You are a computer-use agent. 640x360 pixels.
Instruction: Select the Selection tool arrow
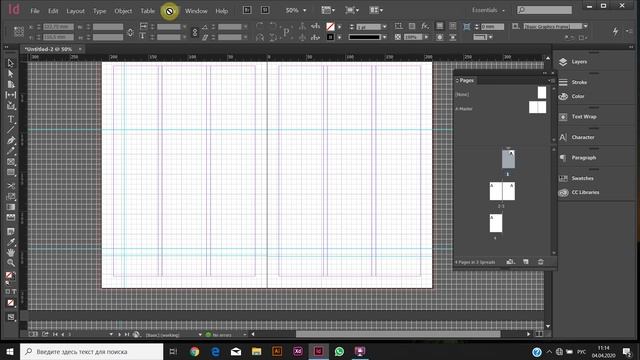(x=11, y=63)
